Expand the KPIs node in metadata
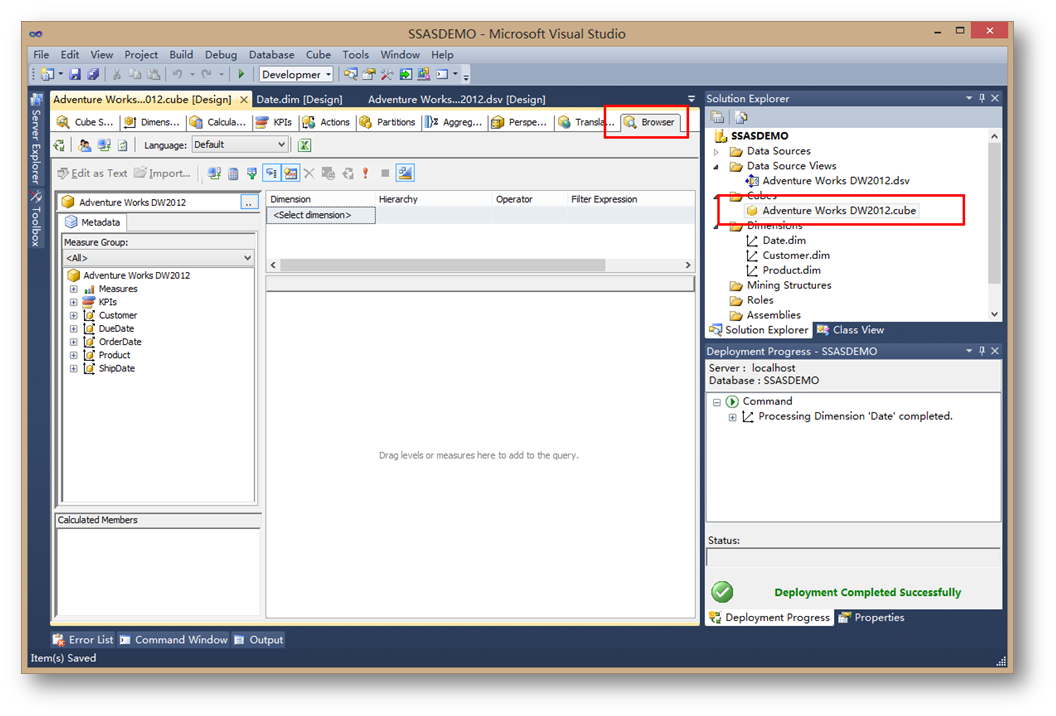 73,302
